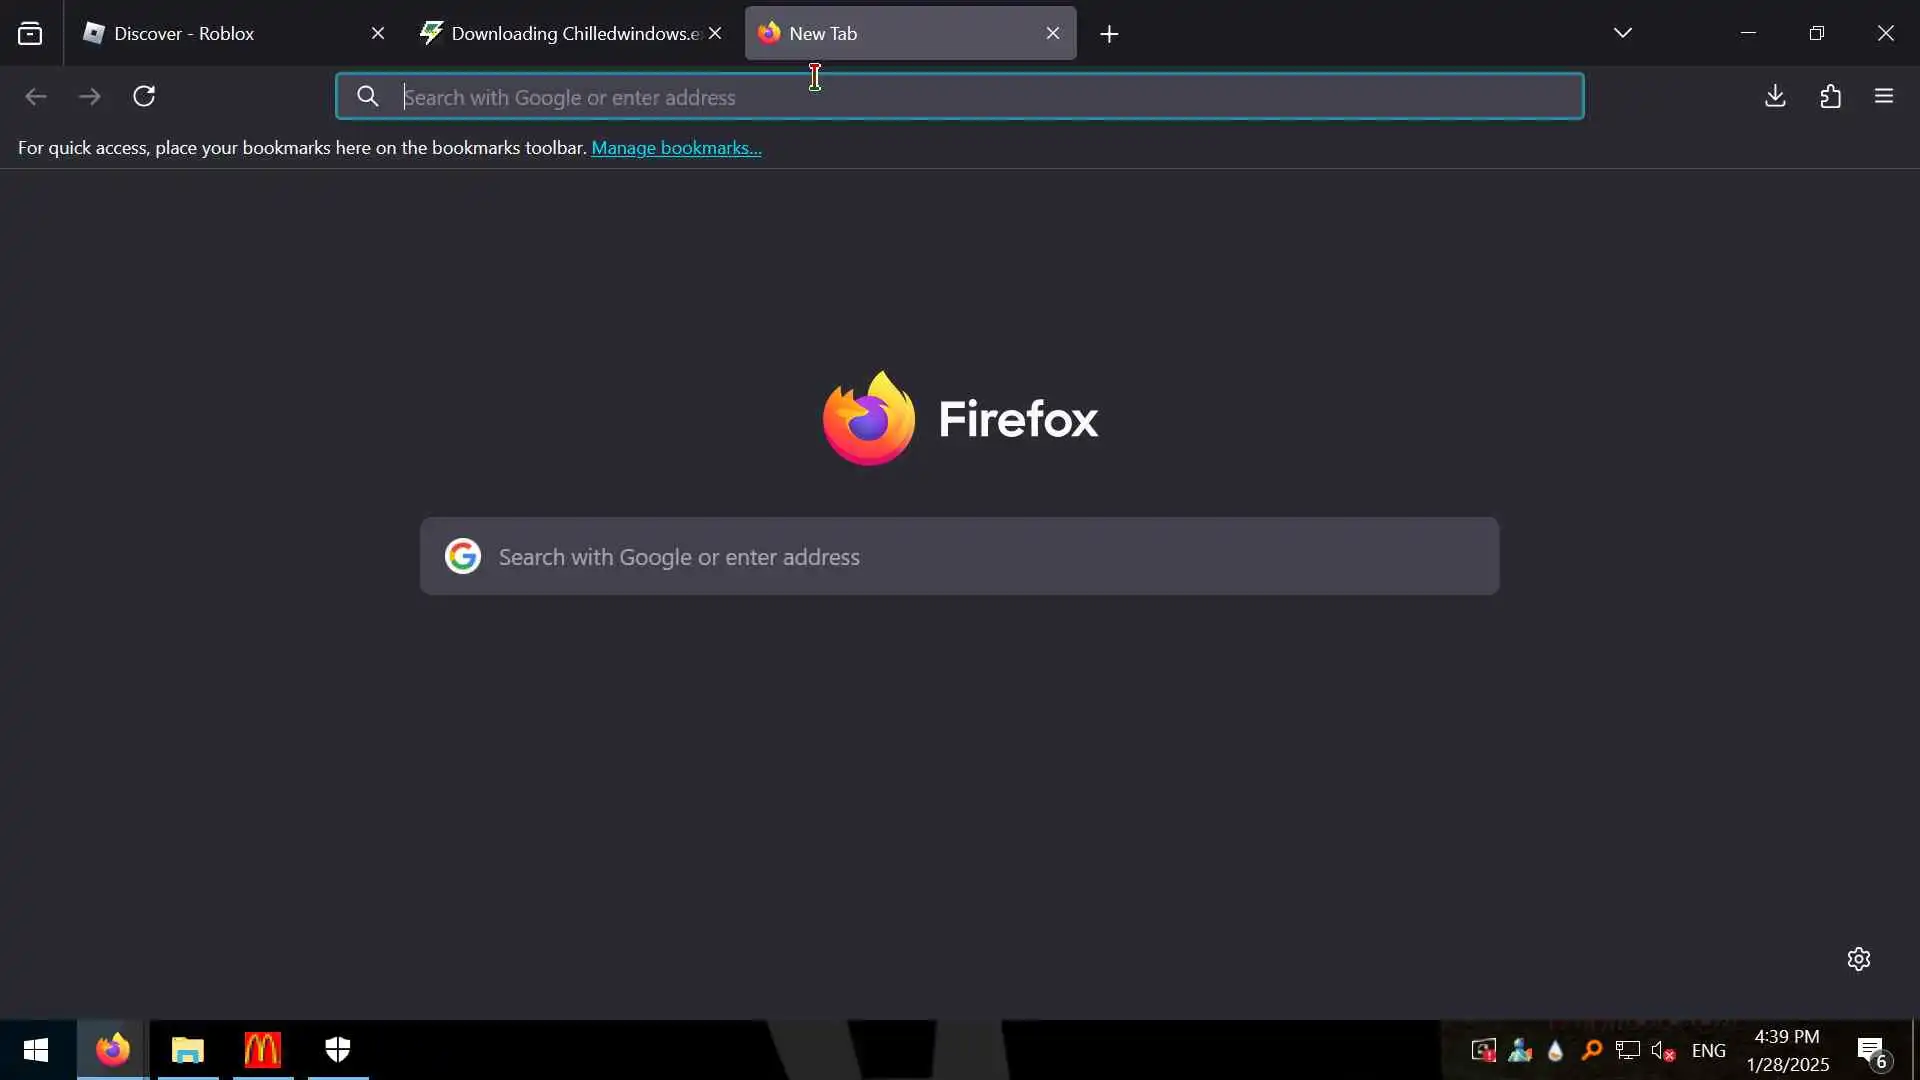1920x1080 pixels.
Task: Open Windows Security shield on taskbar
Action: pos(338,1050)
